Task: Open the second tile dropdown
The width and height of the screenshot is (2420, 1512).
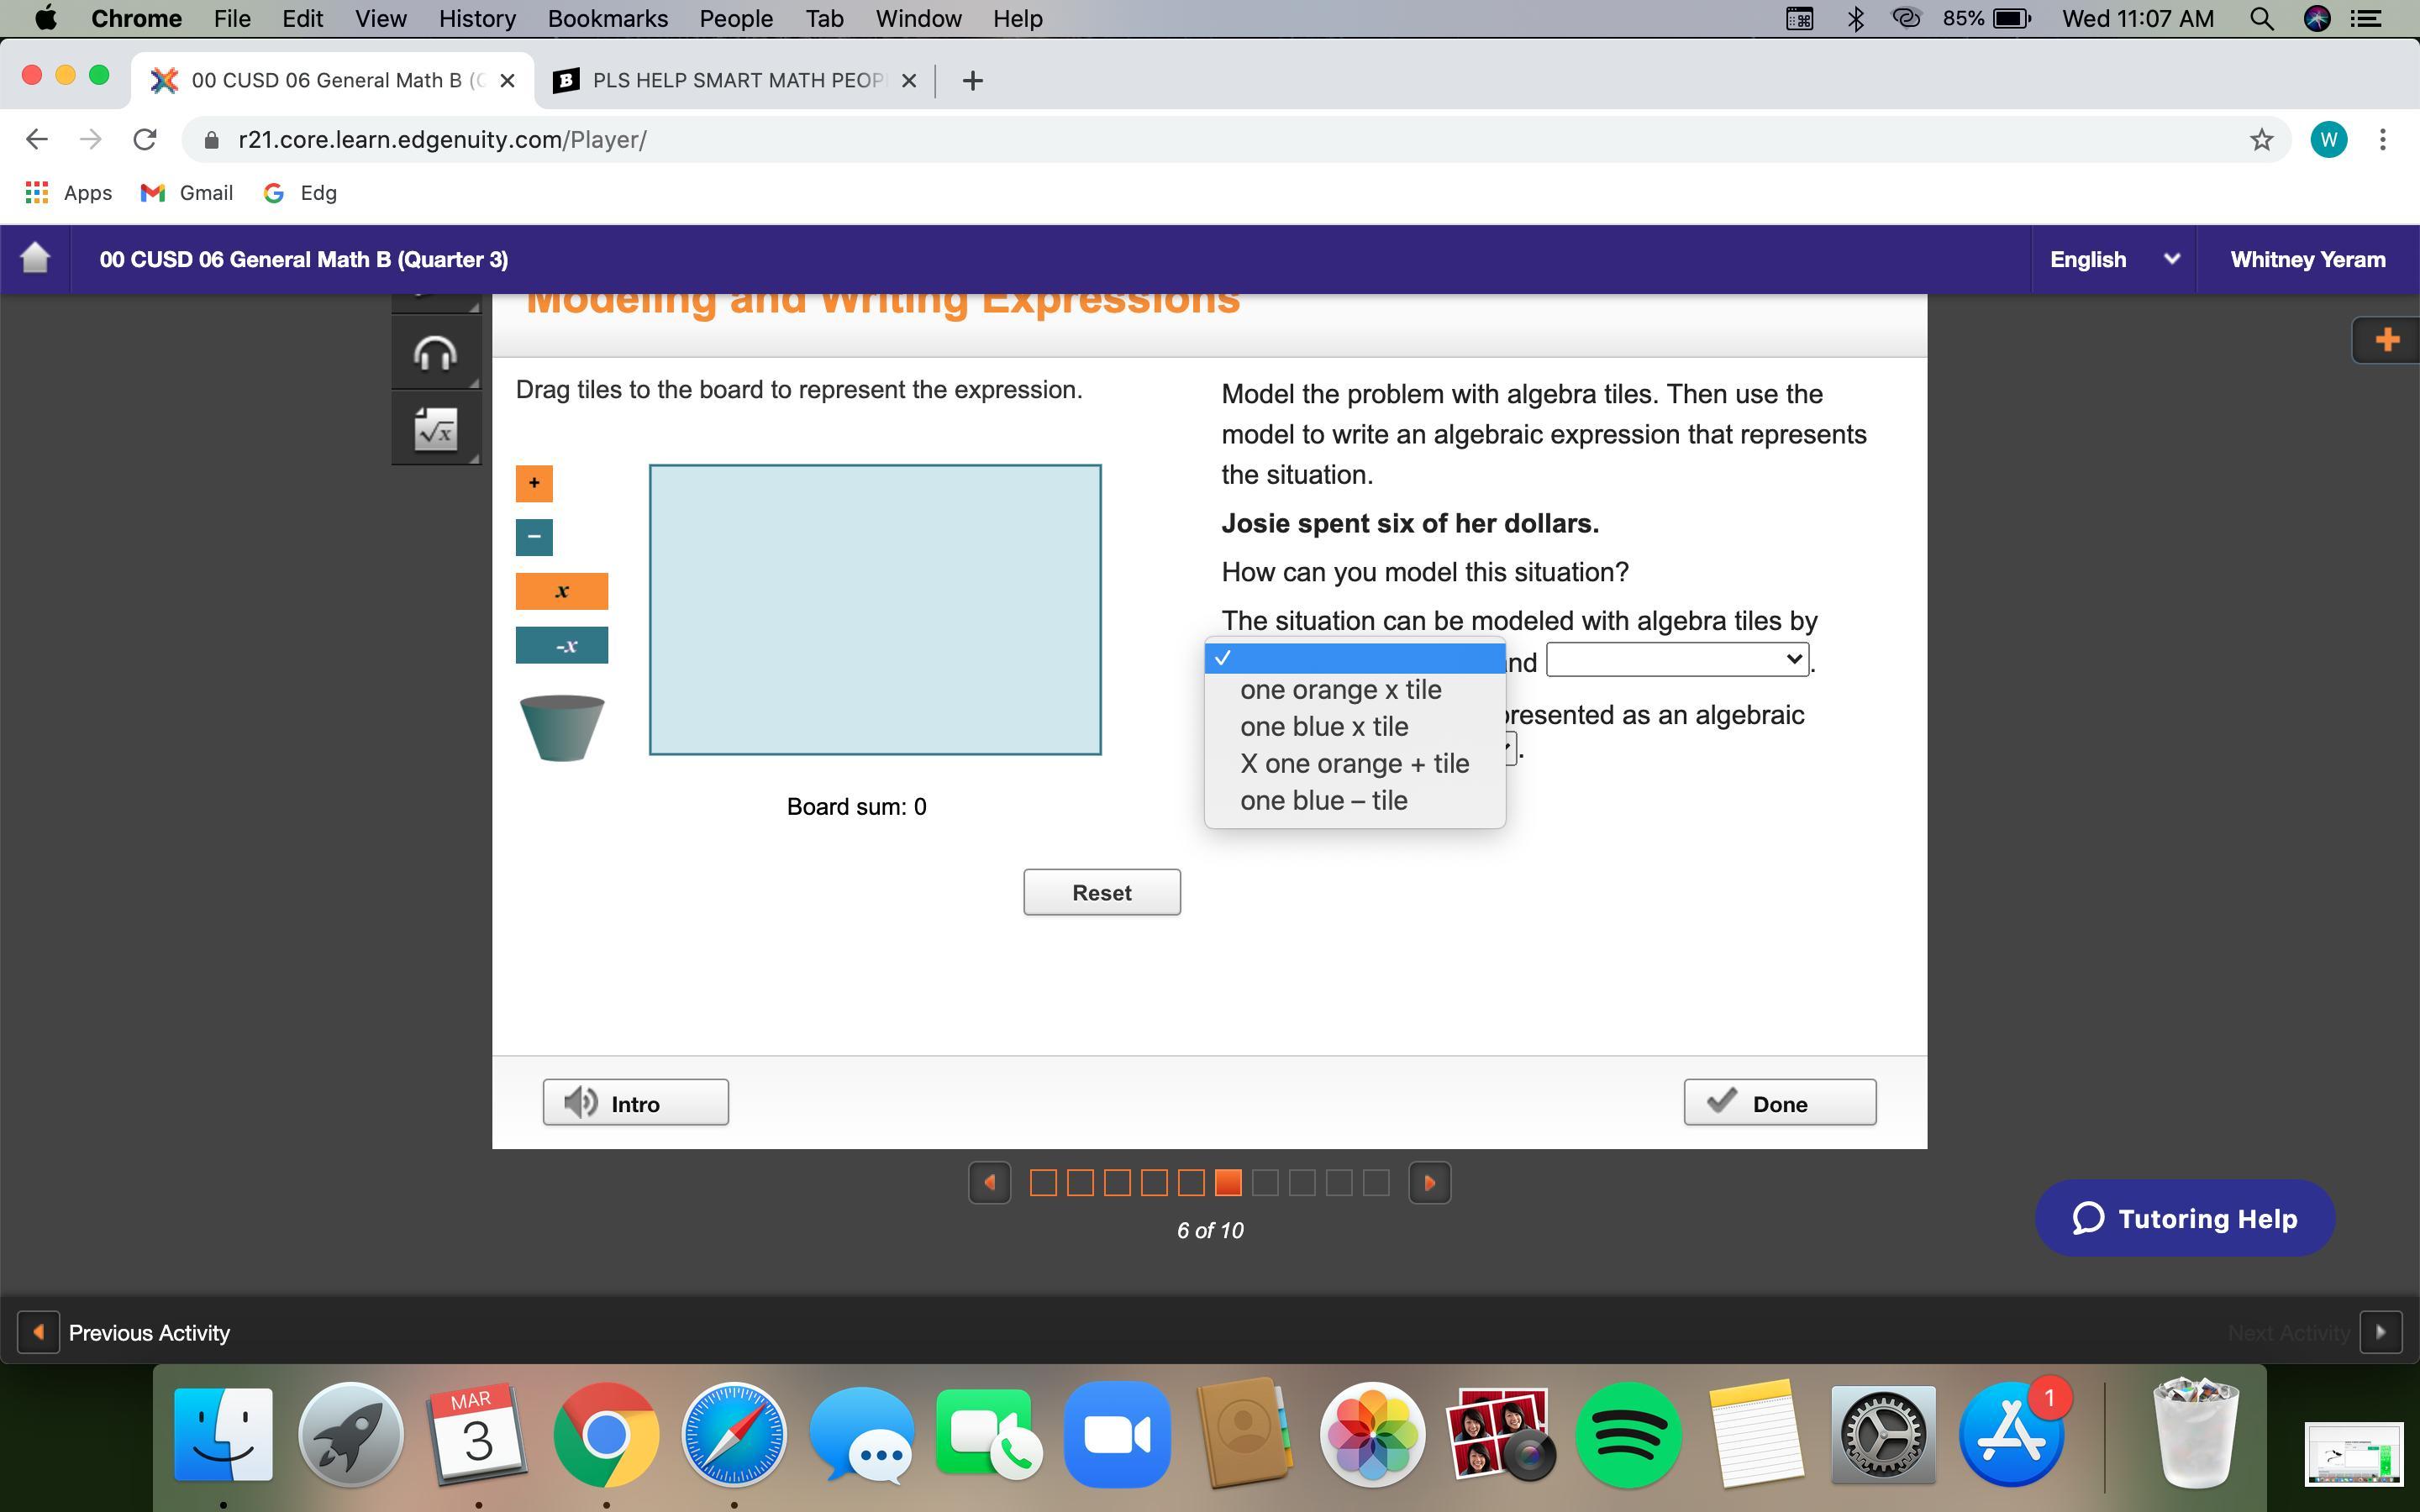Action: click(1676, 660)
